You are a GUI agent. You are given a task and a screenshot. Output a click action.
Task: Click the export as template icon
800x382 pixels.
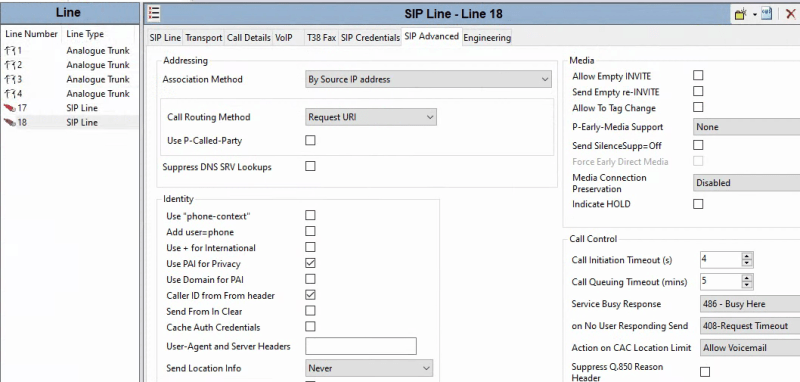tap(766, 14)
